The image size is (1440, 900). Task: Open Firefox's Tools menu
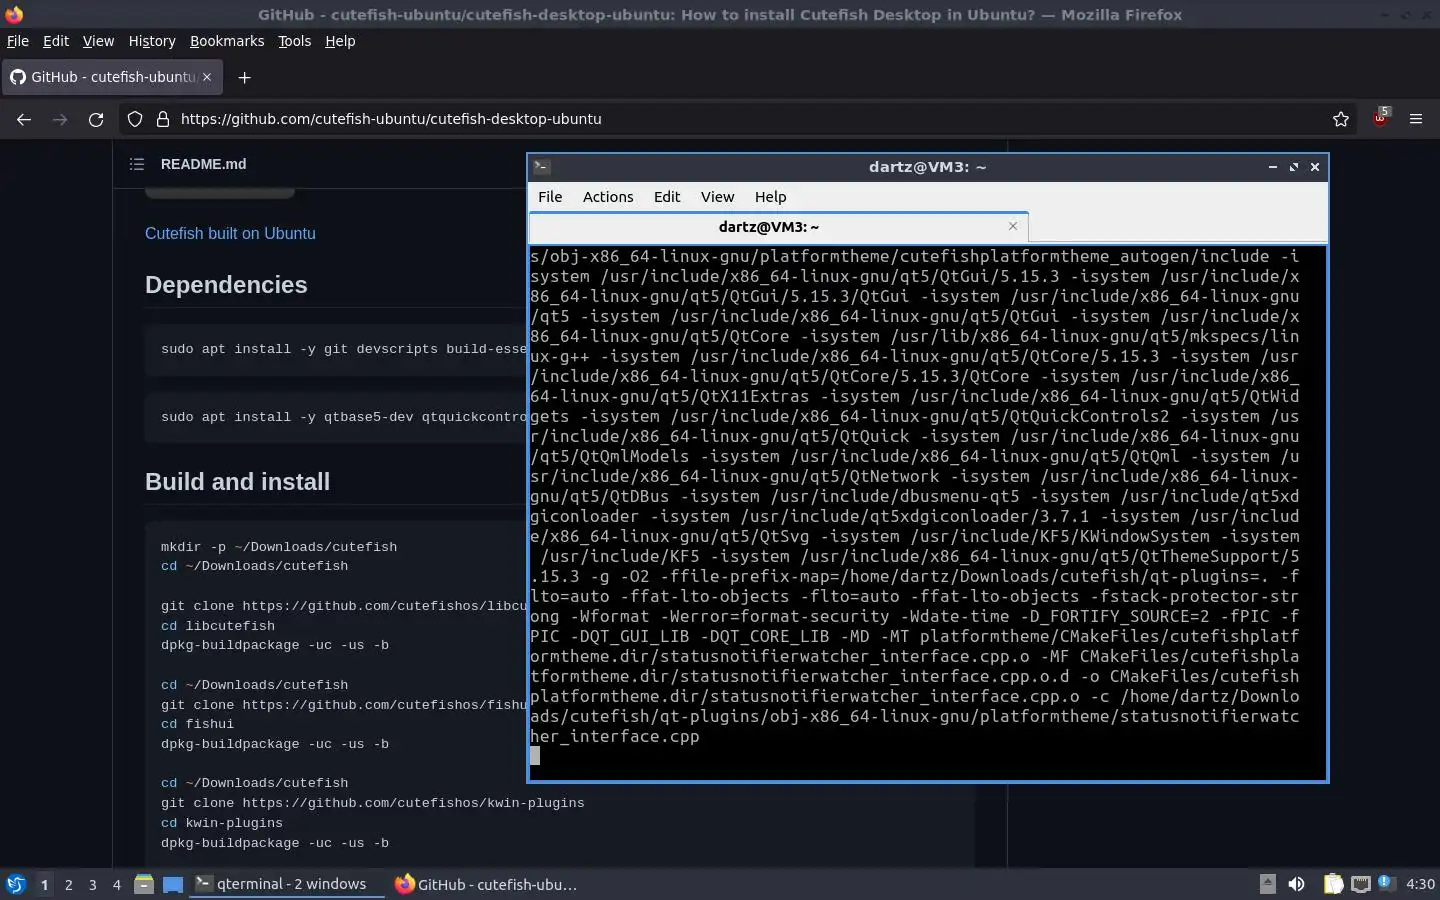tap(294, 41)
